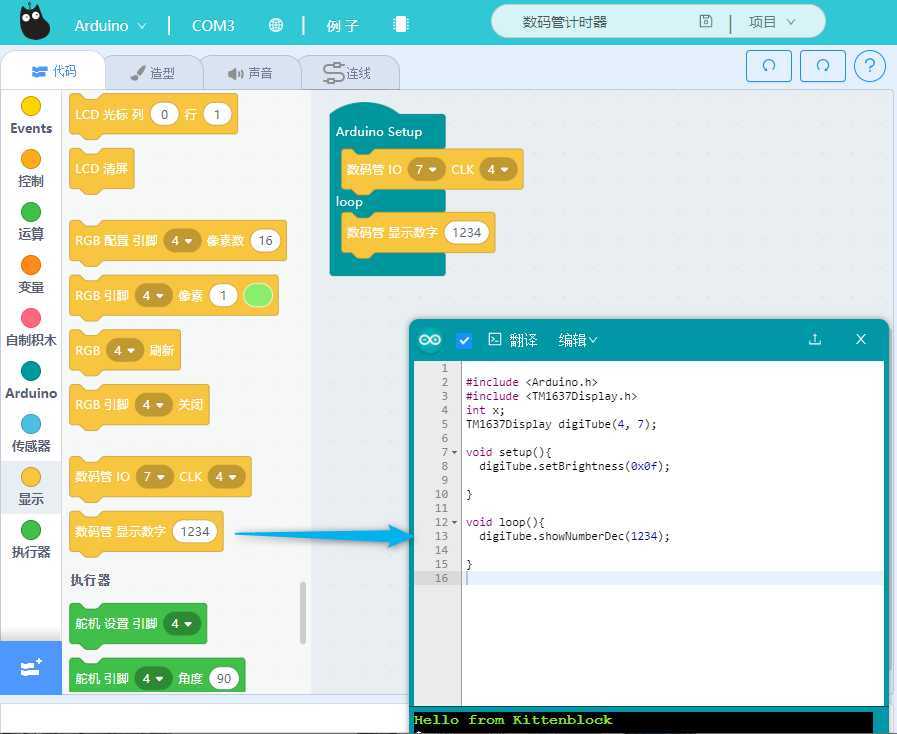Open IO dropdown on palette 数码管 block
The height and width of the screenshot is (734, 897).
154,477
